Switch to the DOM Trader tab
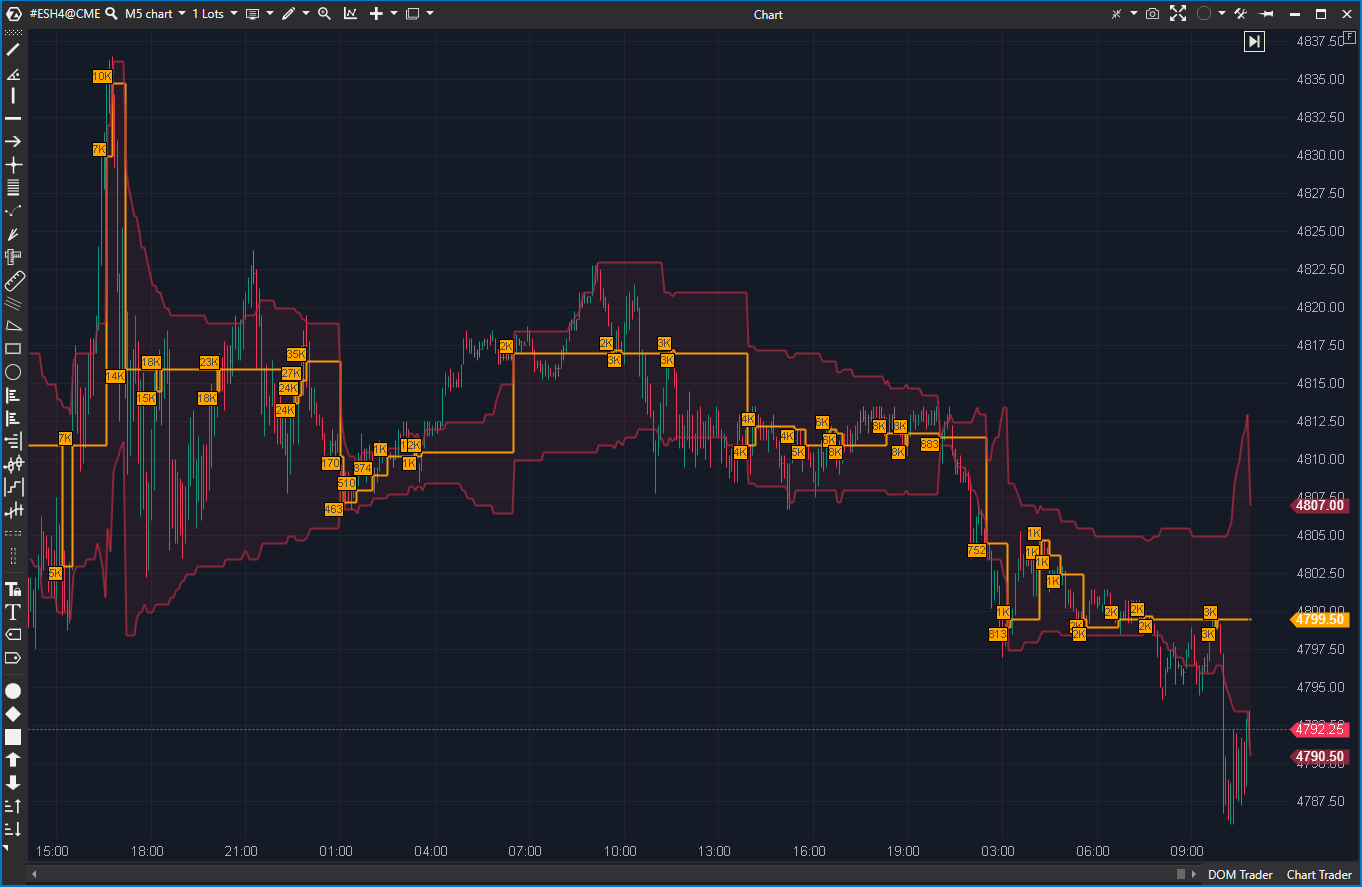The width and height of the screenshot is (1362, 887). (x=1240, y=875)
